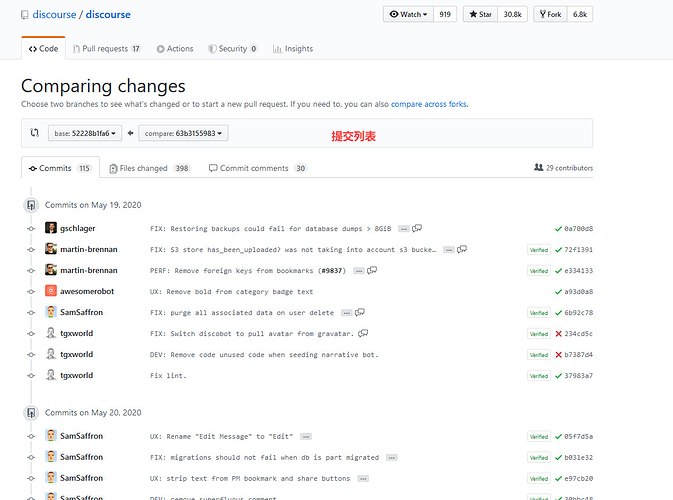The height and width of the screenshot is (500, 673).
Task: Click awesomerobot's avatar icon
Action: tap(51, 291)
